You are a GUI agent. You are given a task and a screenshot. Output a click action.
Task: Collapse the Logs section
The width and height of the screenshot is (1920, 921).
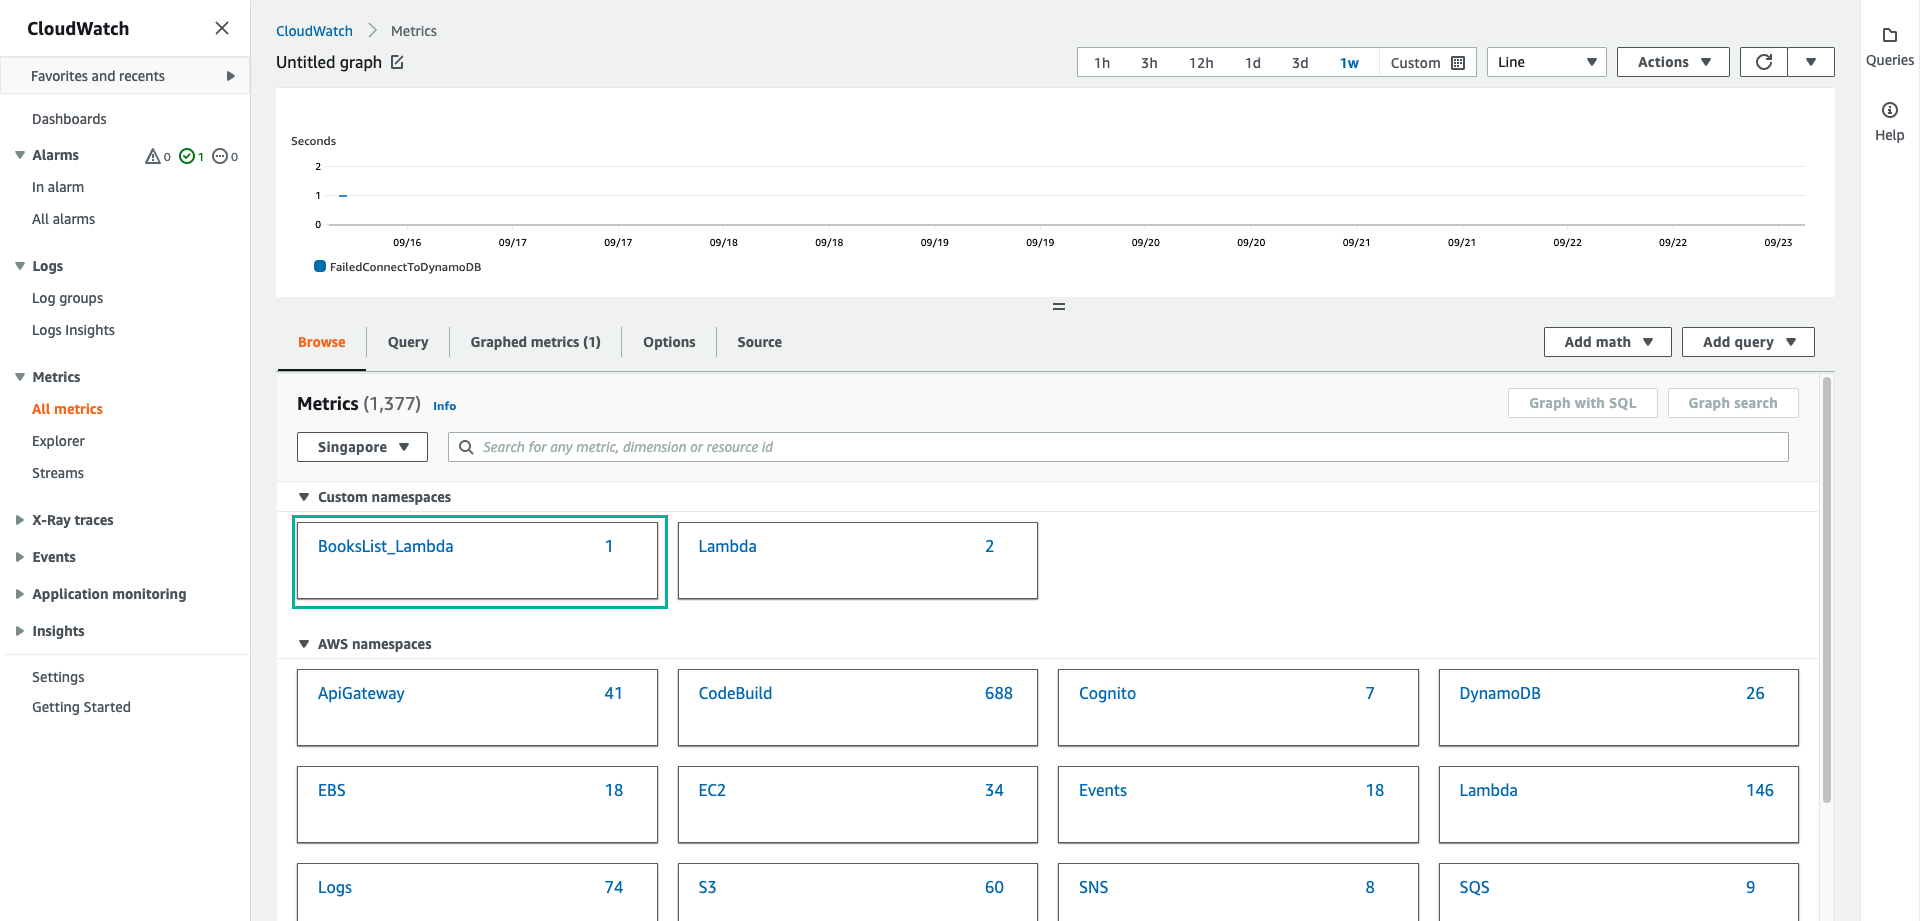tap(20, 266)
